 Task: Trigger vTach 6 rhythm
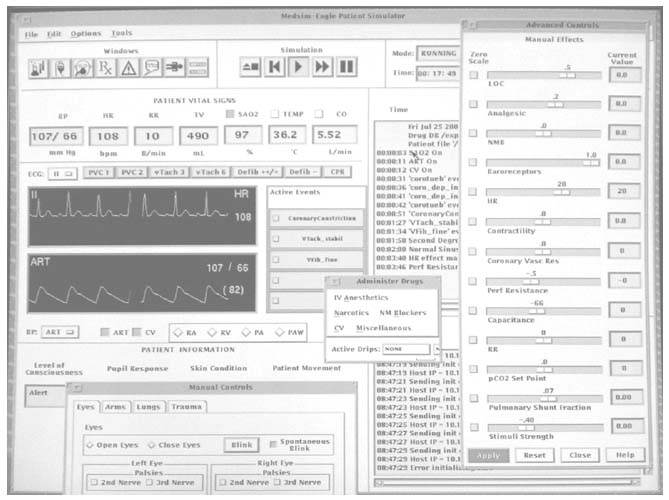(211, 172)
